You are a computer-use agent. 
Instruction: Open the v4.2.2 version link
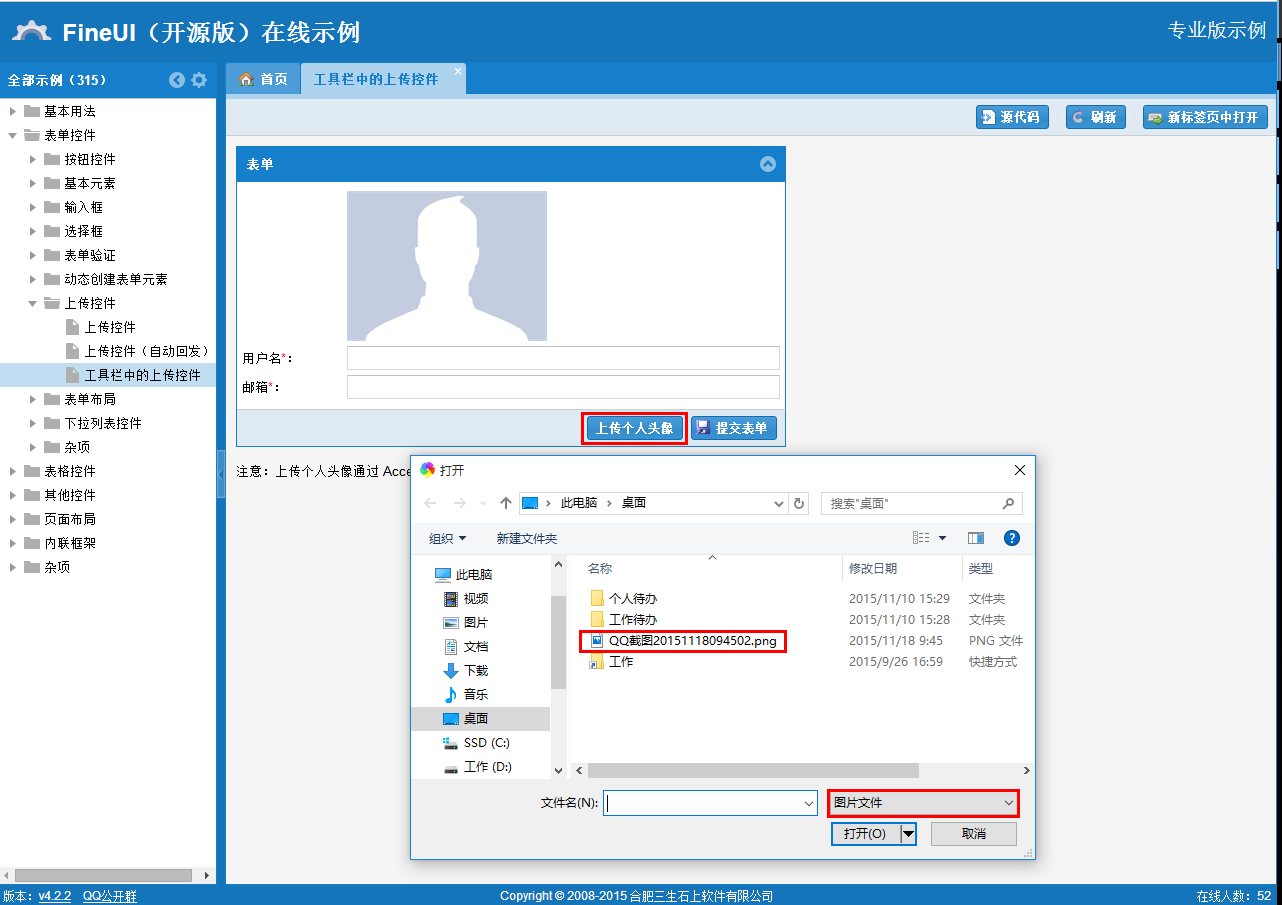(55, 896)
